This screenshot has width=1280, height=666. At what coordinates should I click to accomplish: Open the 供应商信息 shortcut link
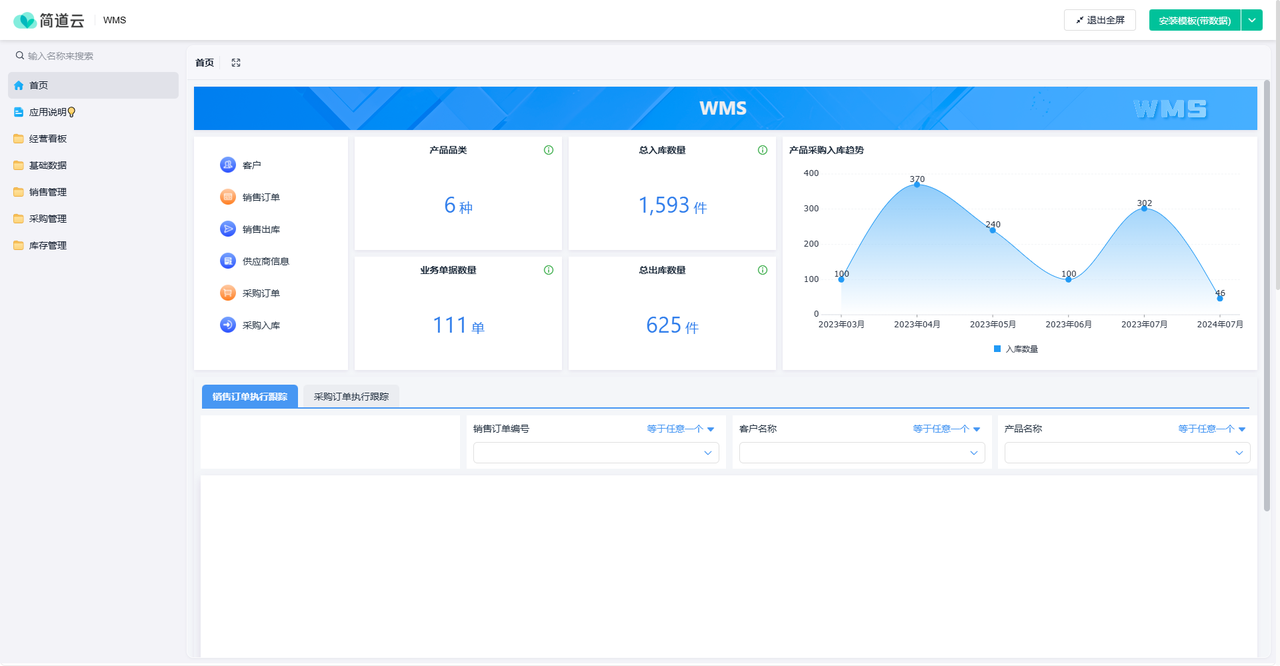point(266,261)
